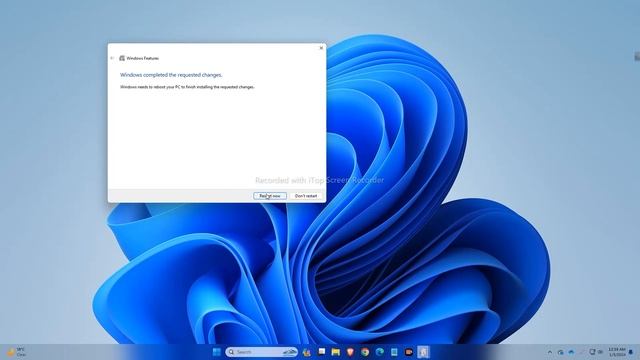The height and width of the screenshot is (360, 640).
Task: Click the Restart now button
Action: pyautogui.click(x=270, y=196)
